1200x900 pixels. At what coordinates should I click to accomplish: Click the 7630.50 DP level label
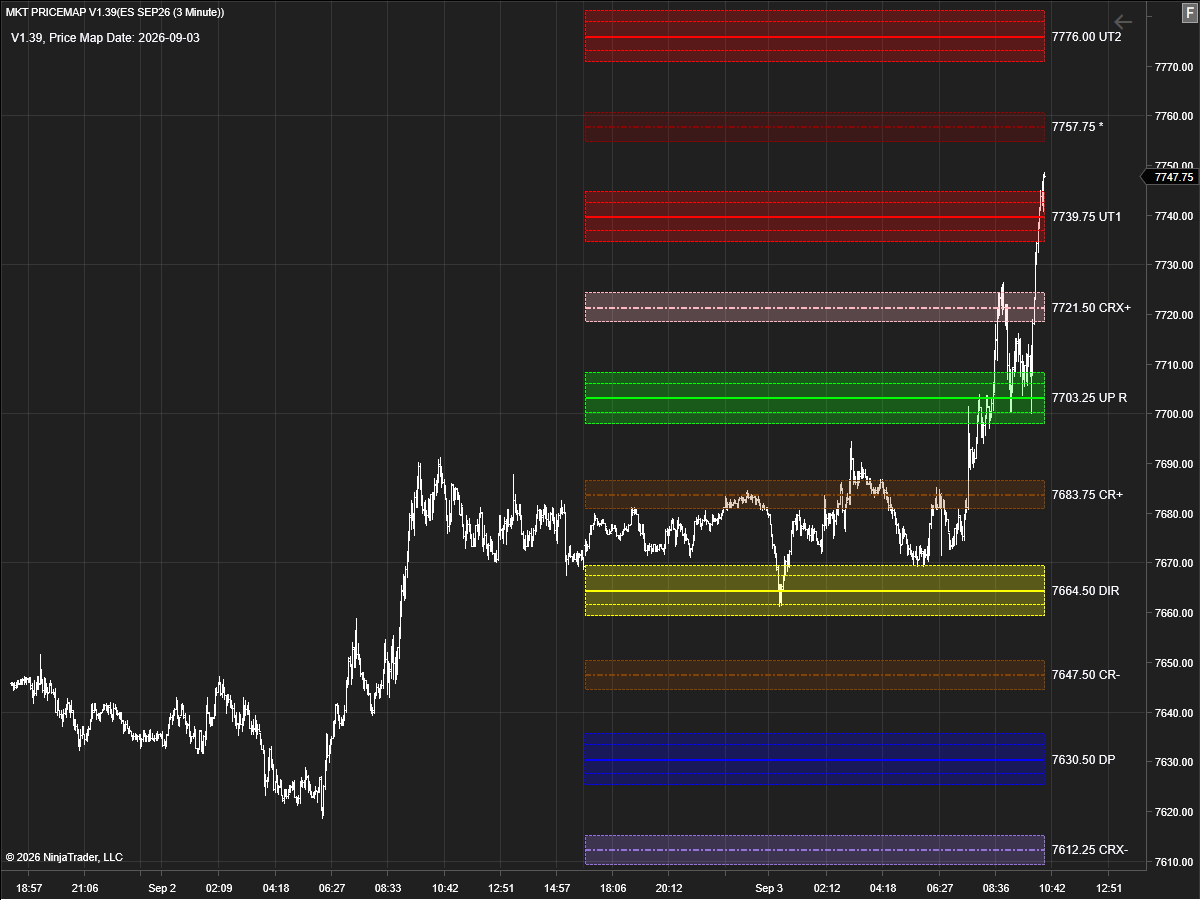[x=1083, y=760]
